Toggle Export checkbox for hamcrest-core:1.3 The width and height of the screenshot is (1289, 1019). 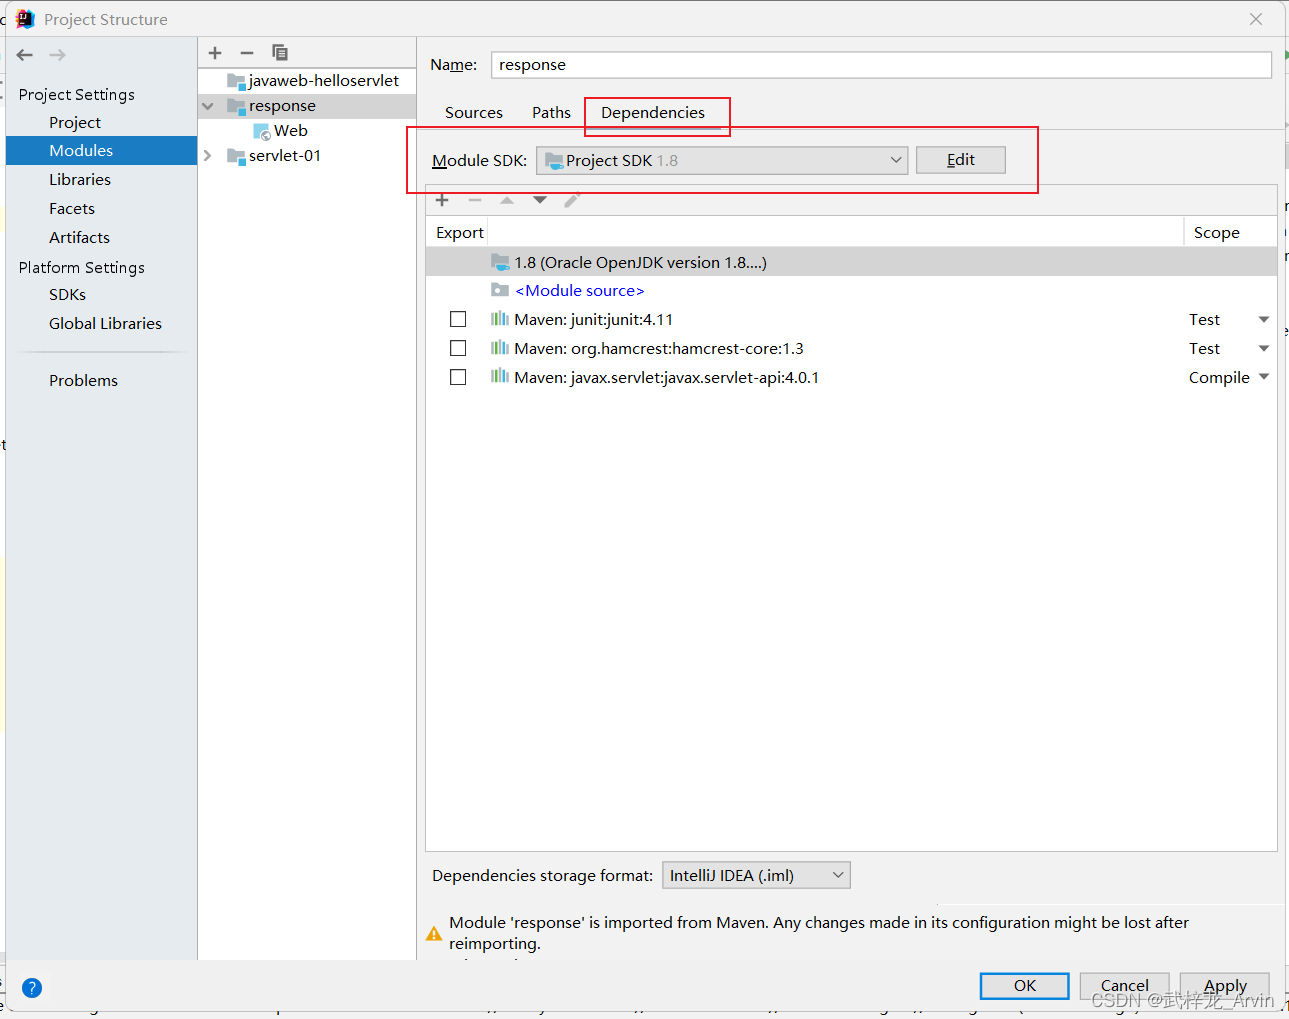(x=458, y=348)
